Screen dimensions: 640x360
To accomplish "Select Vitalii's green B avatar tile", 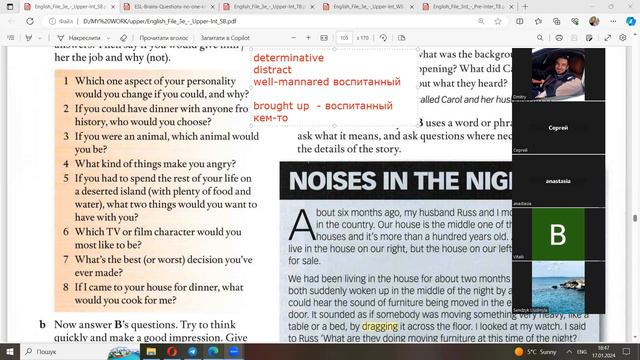I will click(x=558, y=234).
